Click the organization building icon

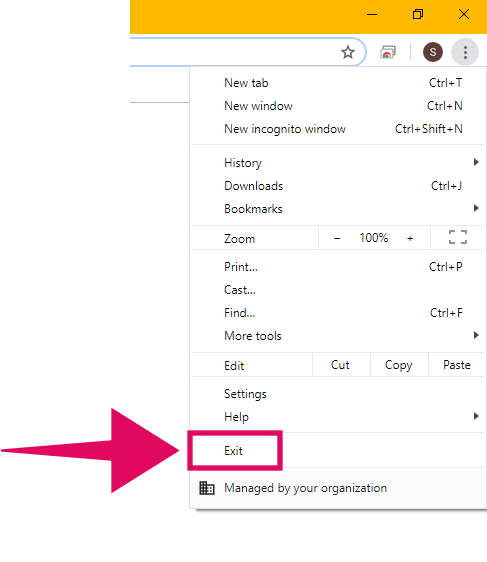(x=207, y=488)
